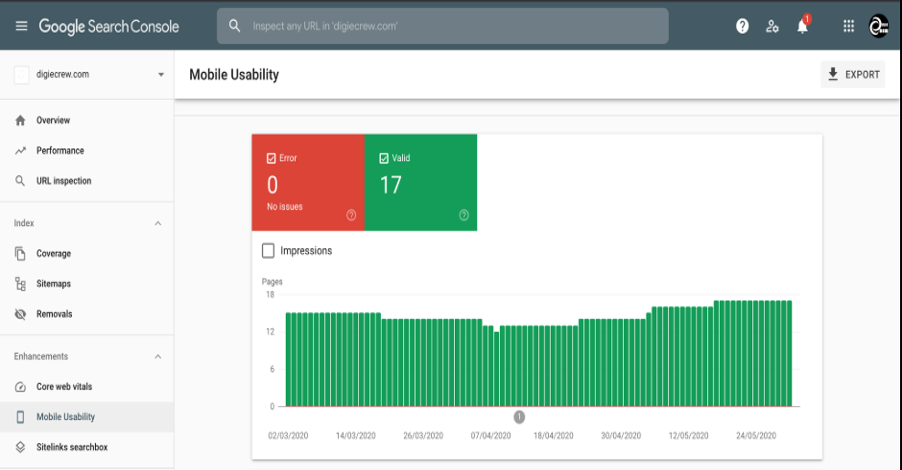This screenshot has width=902, height=470.
Task: Click the Performance trend-line icon
Action: tap(20, 151)
